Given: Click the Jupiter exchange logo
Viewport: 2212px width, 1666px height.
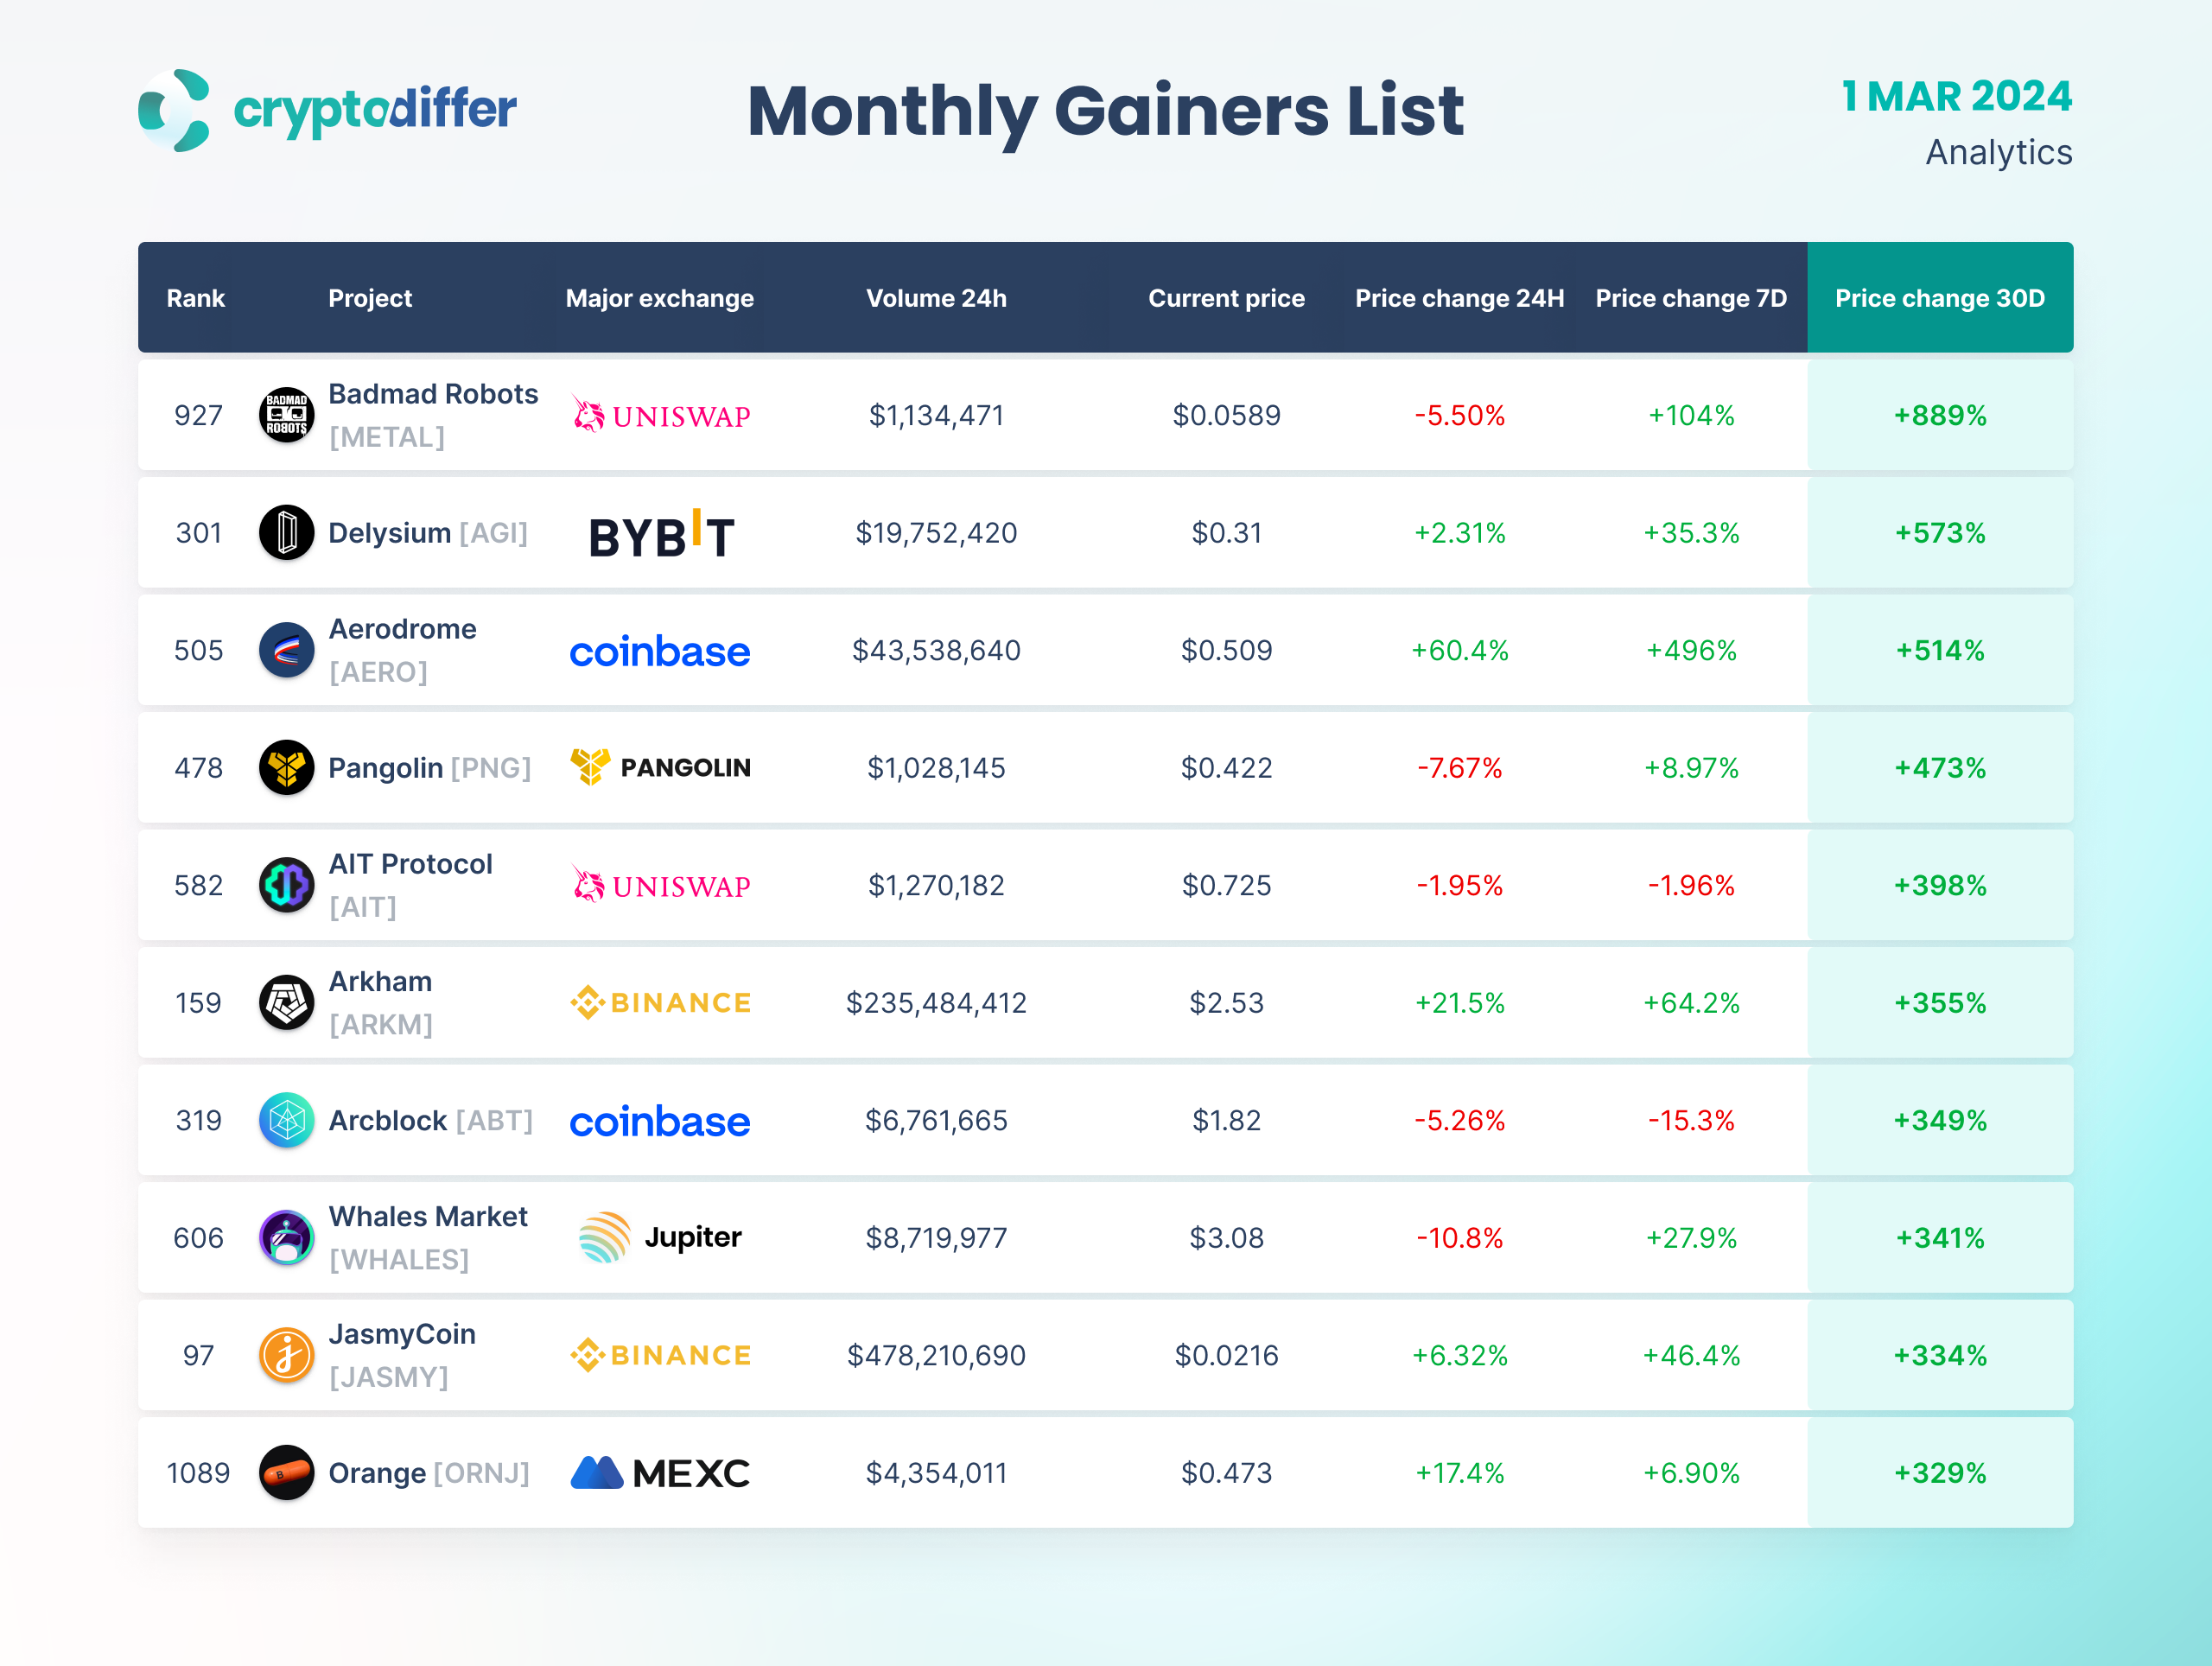Looking at the screenshot, I should pyautogui.click(x=660, y=1238).
